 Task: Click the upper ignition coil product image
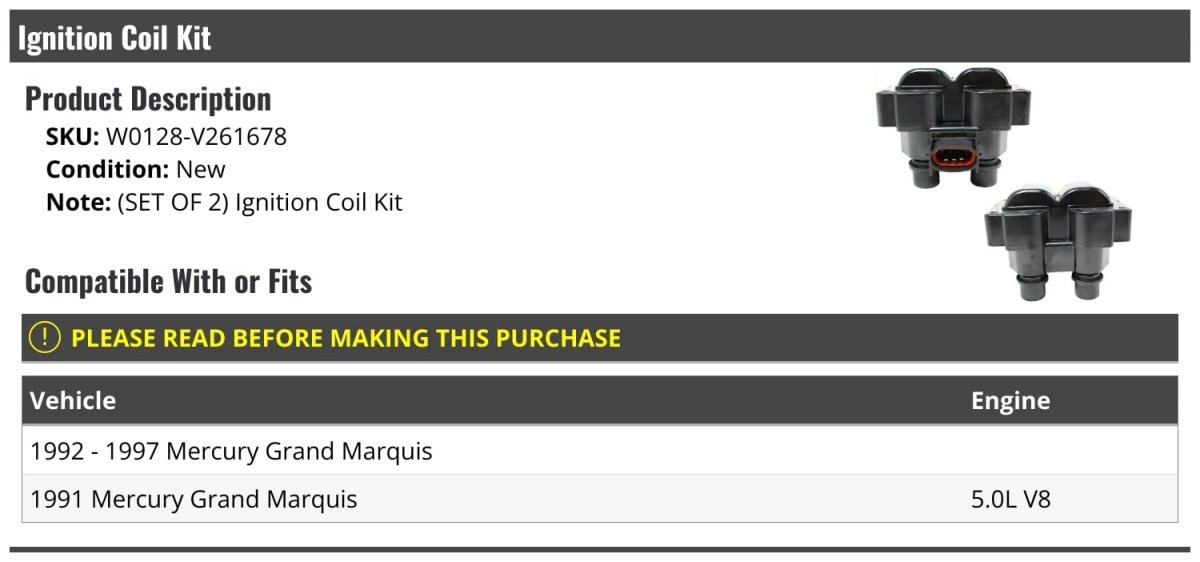953,127
